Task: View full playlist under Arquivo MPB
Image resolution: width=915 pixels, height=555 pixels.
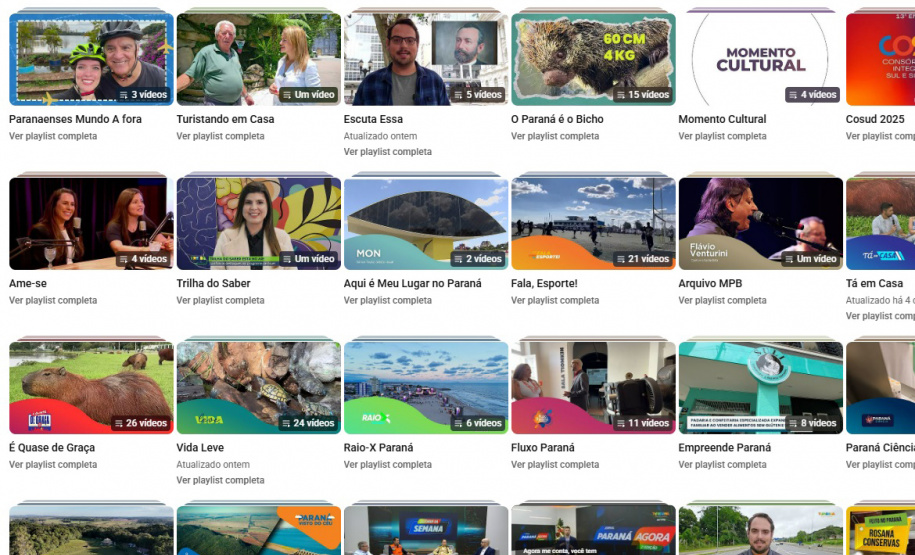Action: 722,301
